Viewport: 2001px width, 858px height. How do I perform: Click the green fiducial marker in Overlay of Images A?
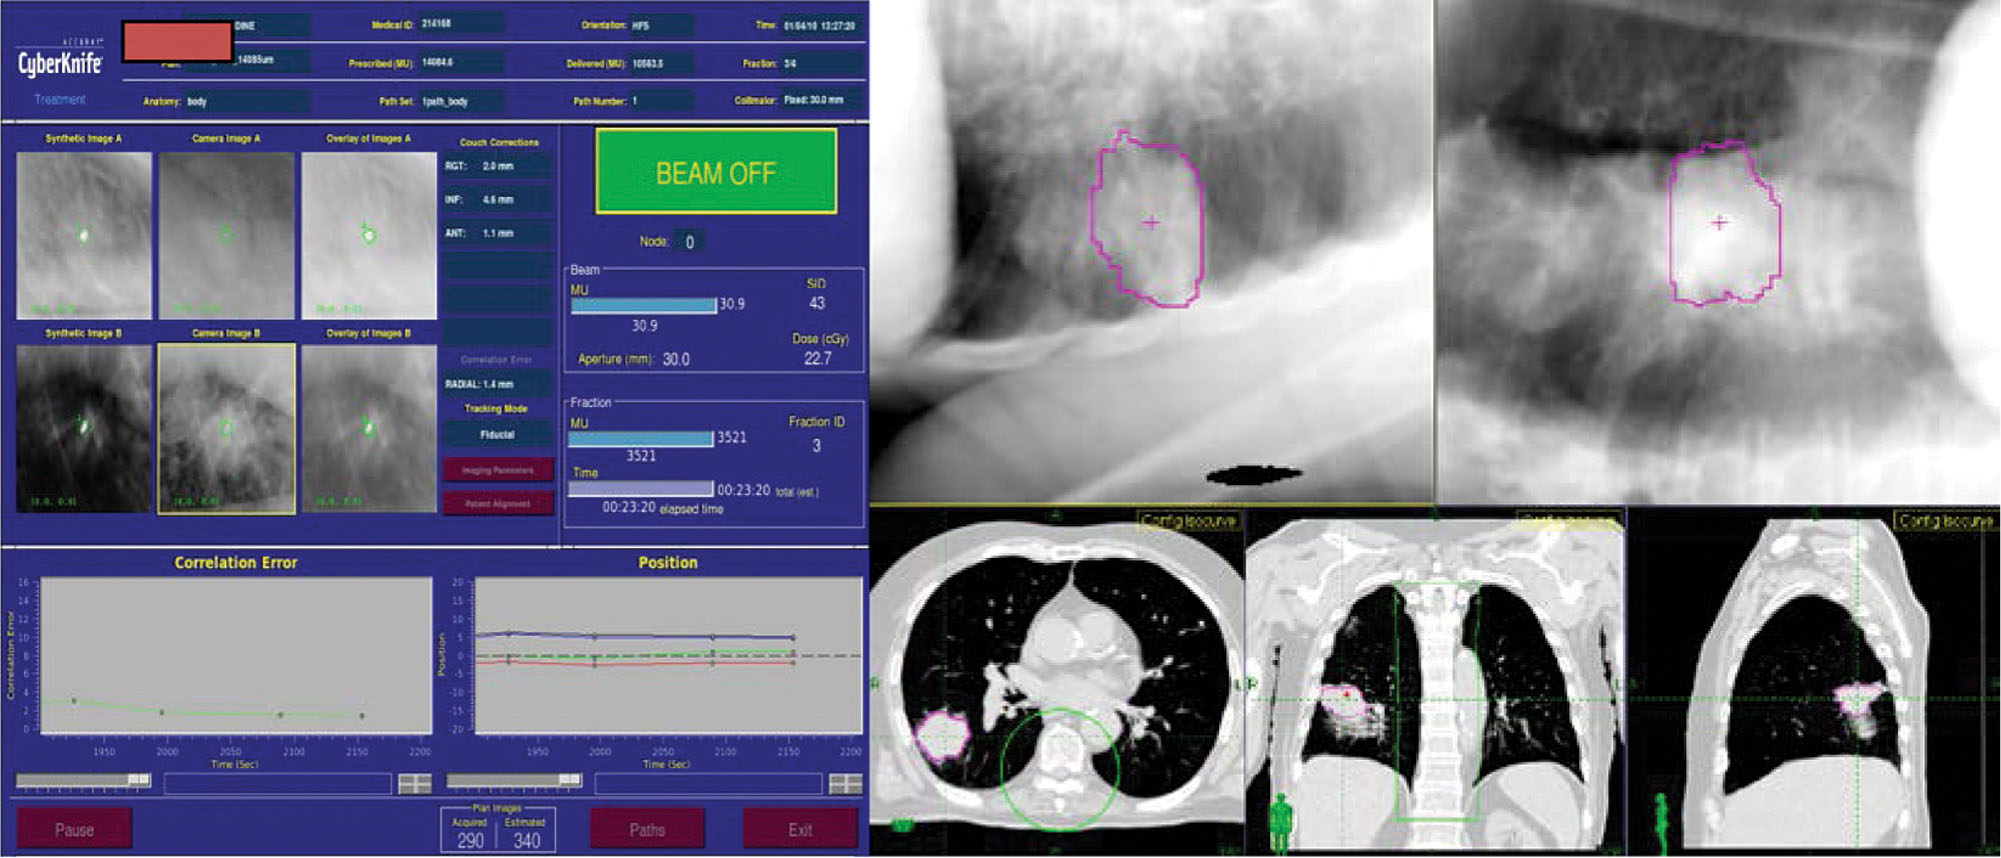click(x=368, y=236)
